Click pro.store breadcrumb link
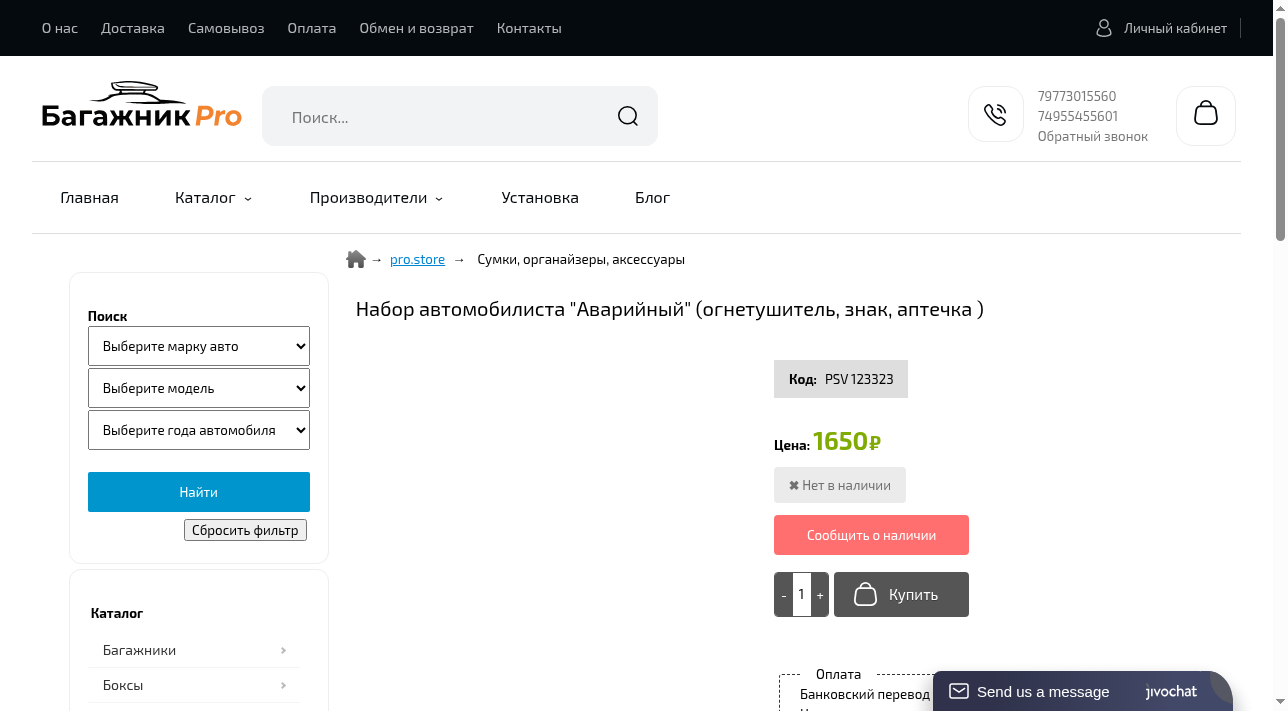Viewport: 1288px width, 711px height. pyautogui.click(x=417, y=259)
